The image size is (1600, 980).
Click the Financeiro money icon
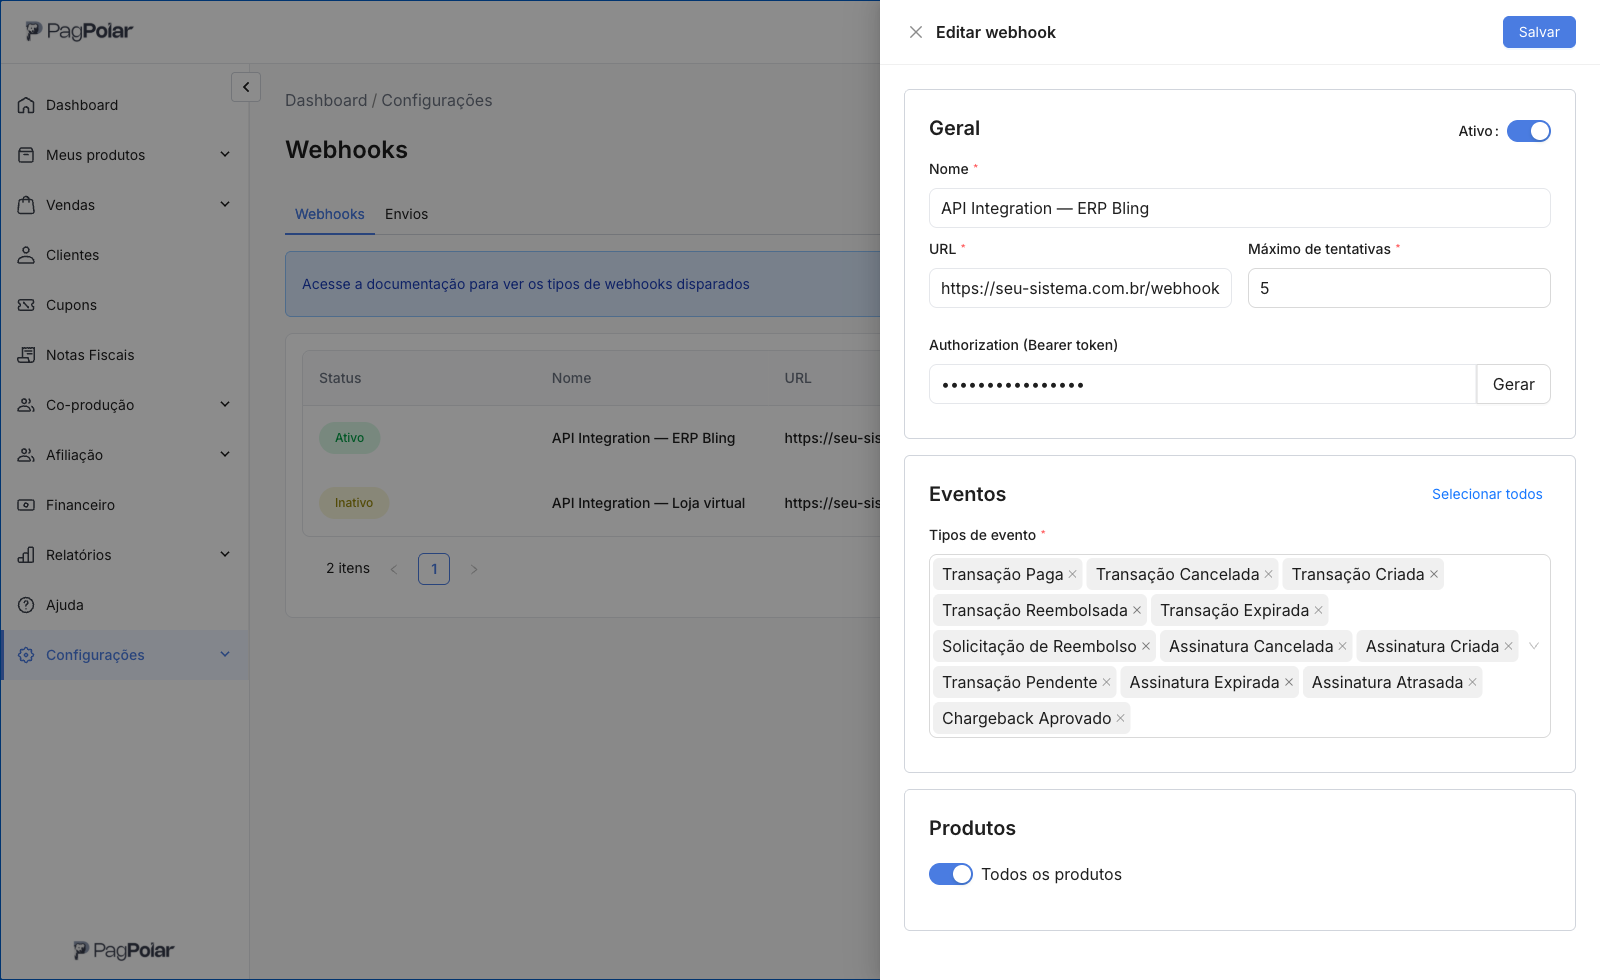(26, 505)
